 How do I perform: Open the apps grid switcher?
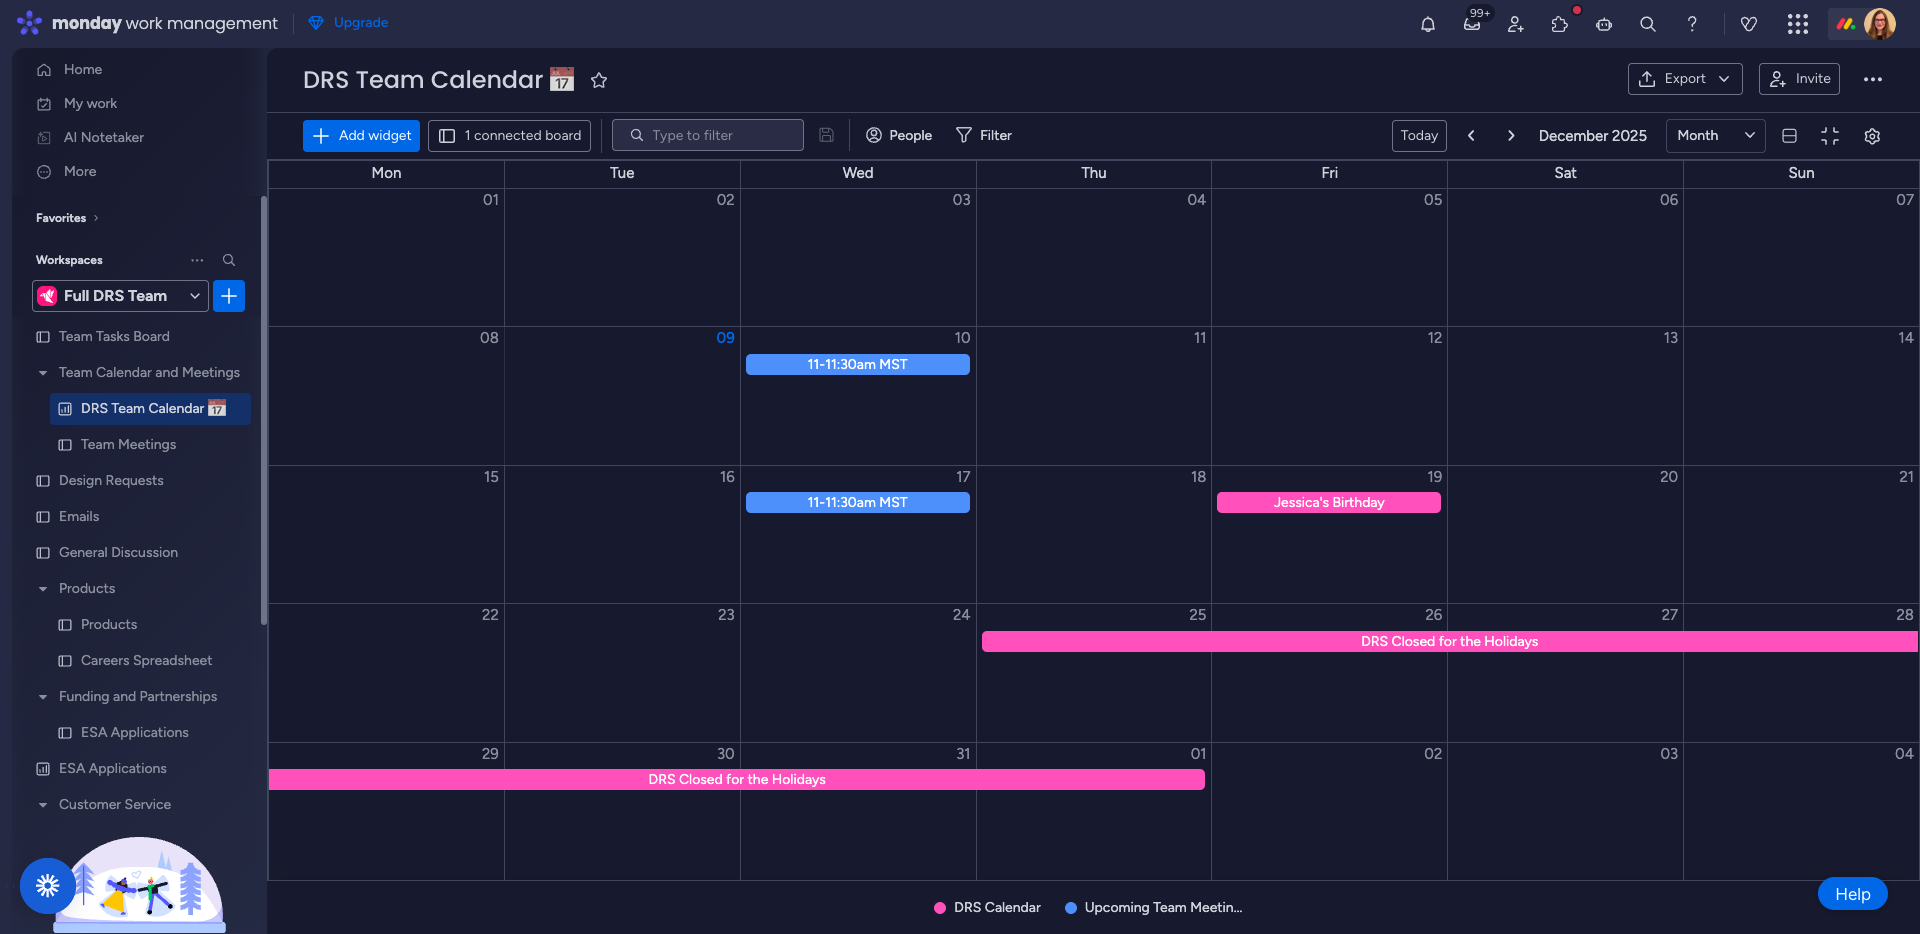1797,24
